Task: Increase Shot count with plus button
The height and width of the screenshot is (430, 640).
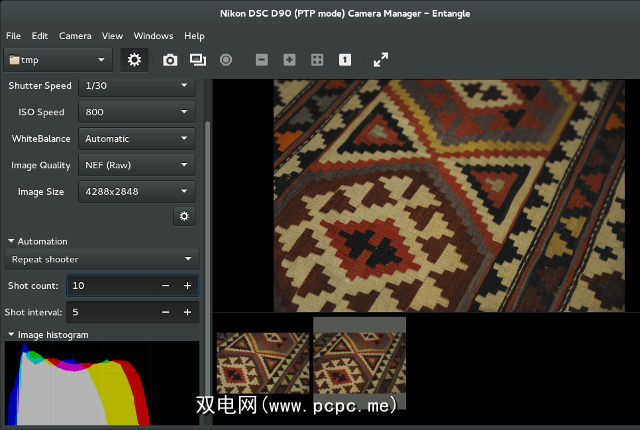Action: click(x=187, y=286)
